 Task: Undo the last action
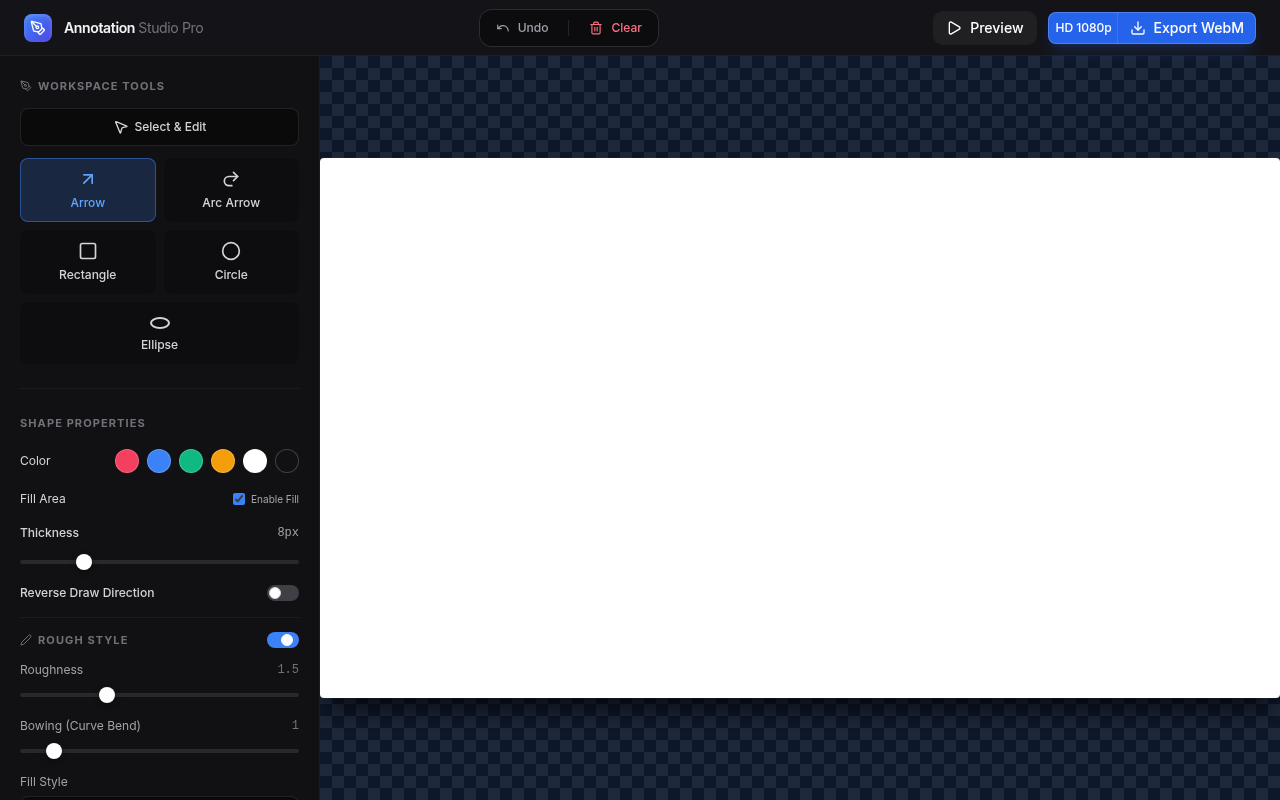(522, 28)
